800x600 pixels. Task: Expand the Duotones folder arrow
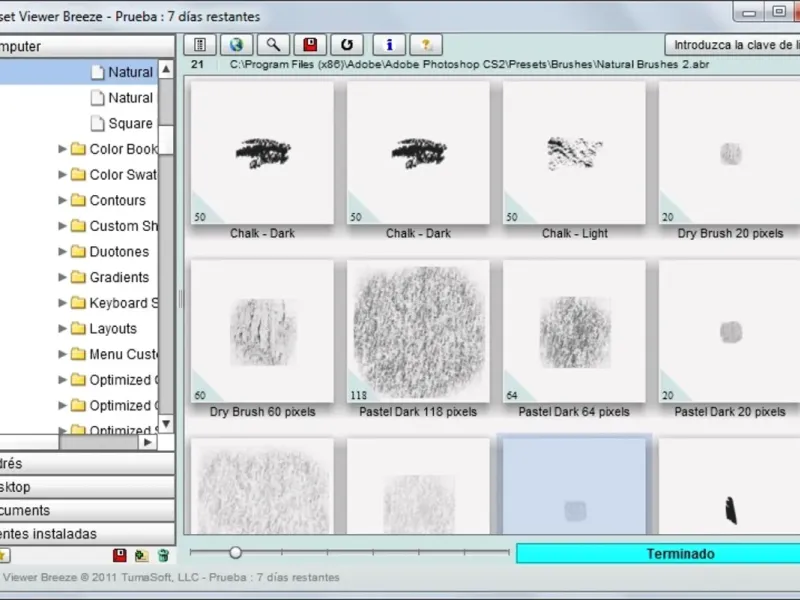63,252
